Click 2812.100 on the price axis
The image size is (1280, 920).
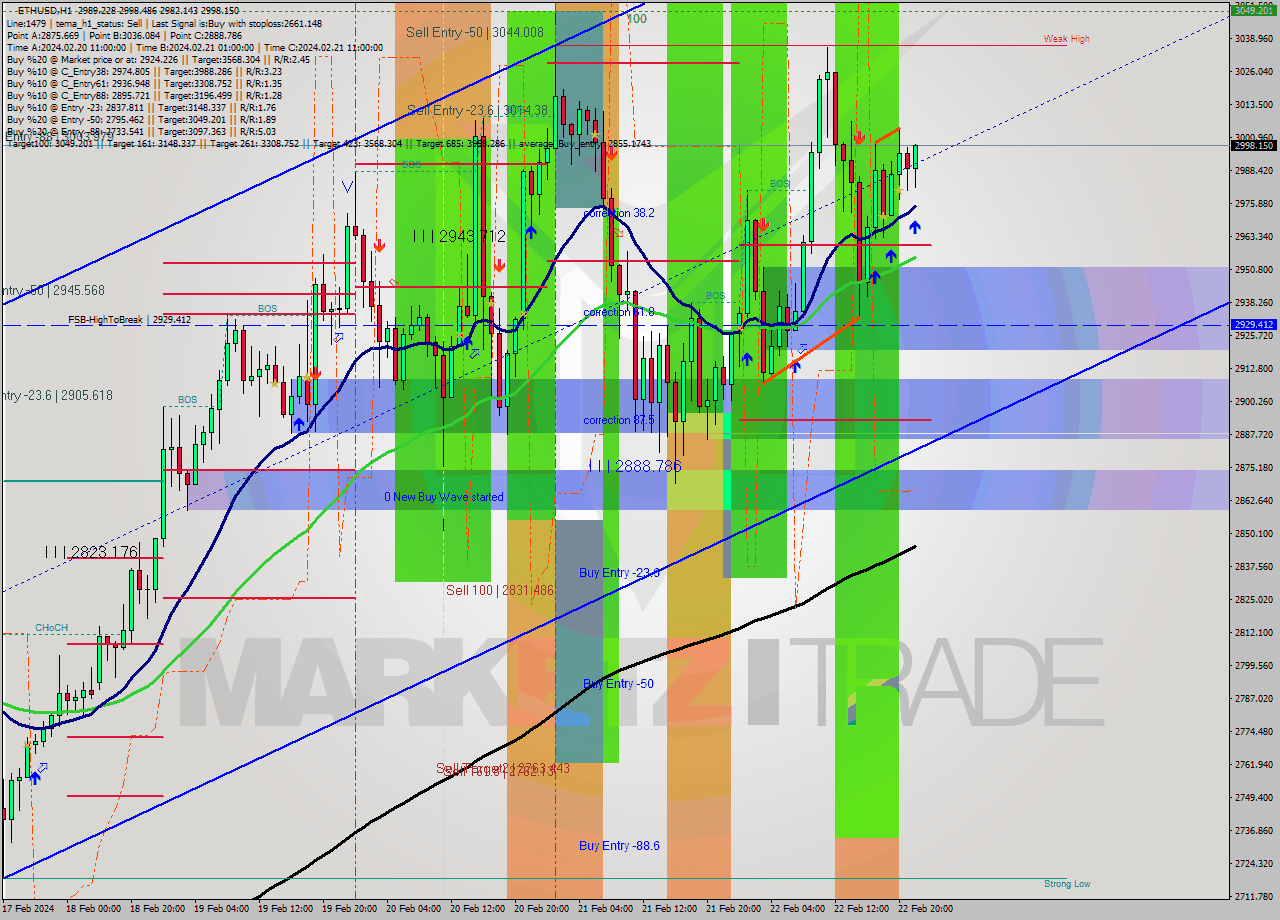coord(1254,633)
